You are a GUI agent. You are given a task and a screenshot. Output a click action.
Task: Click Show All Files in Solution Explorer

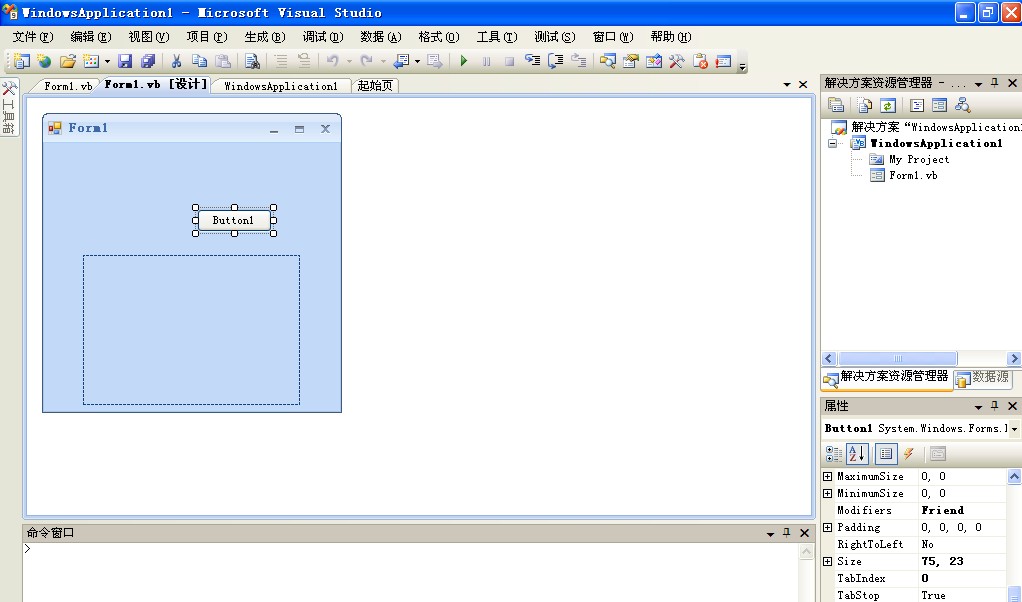(864, 105)
